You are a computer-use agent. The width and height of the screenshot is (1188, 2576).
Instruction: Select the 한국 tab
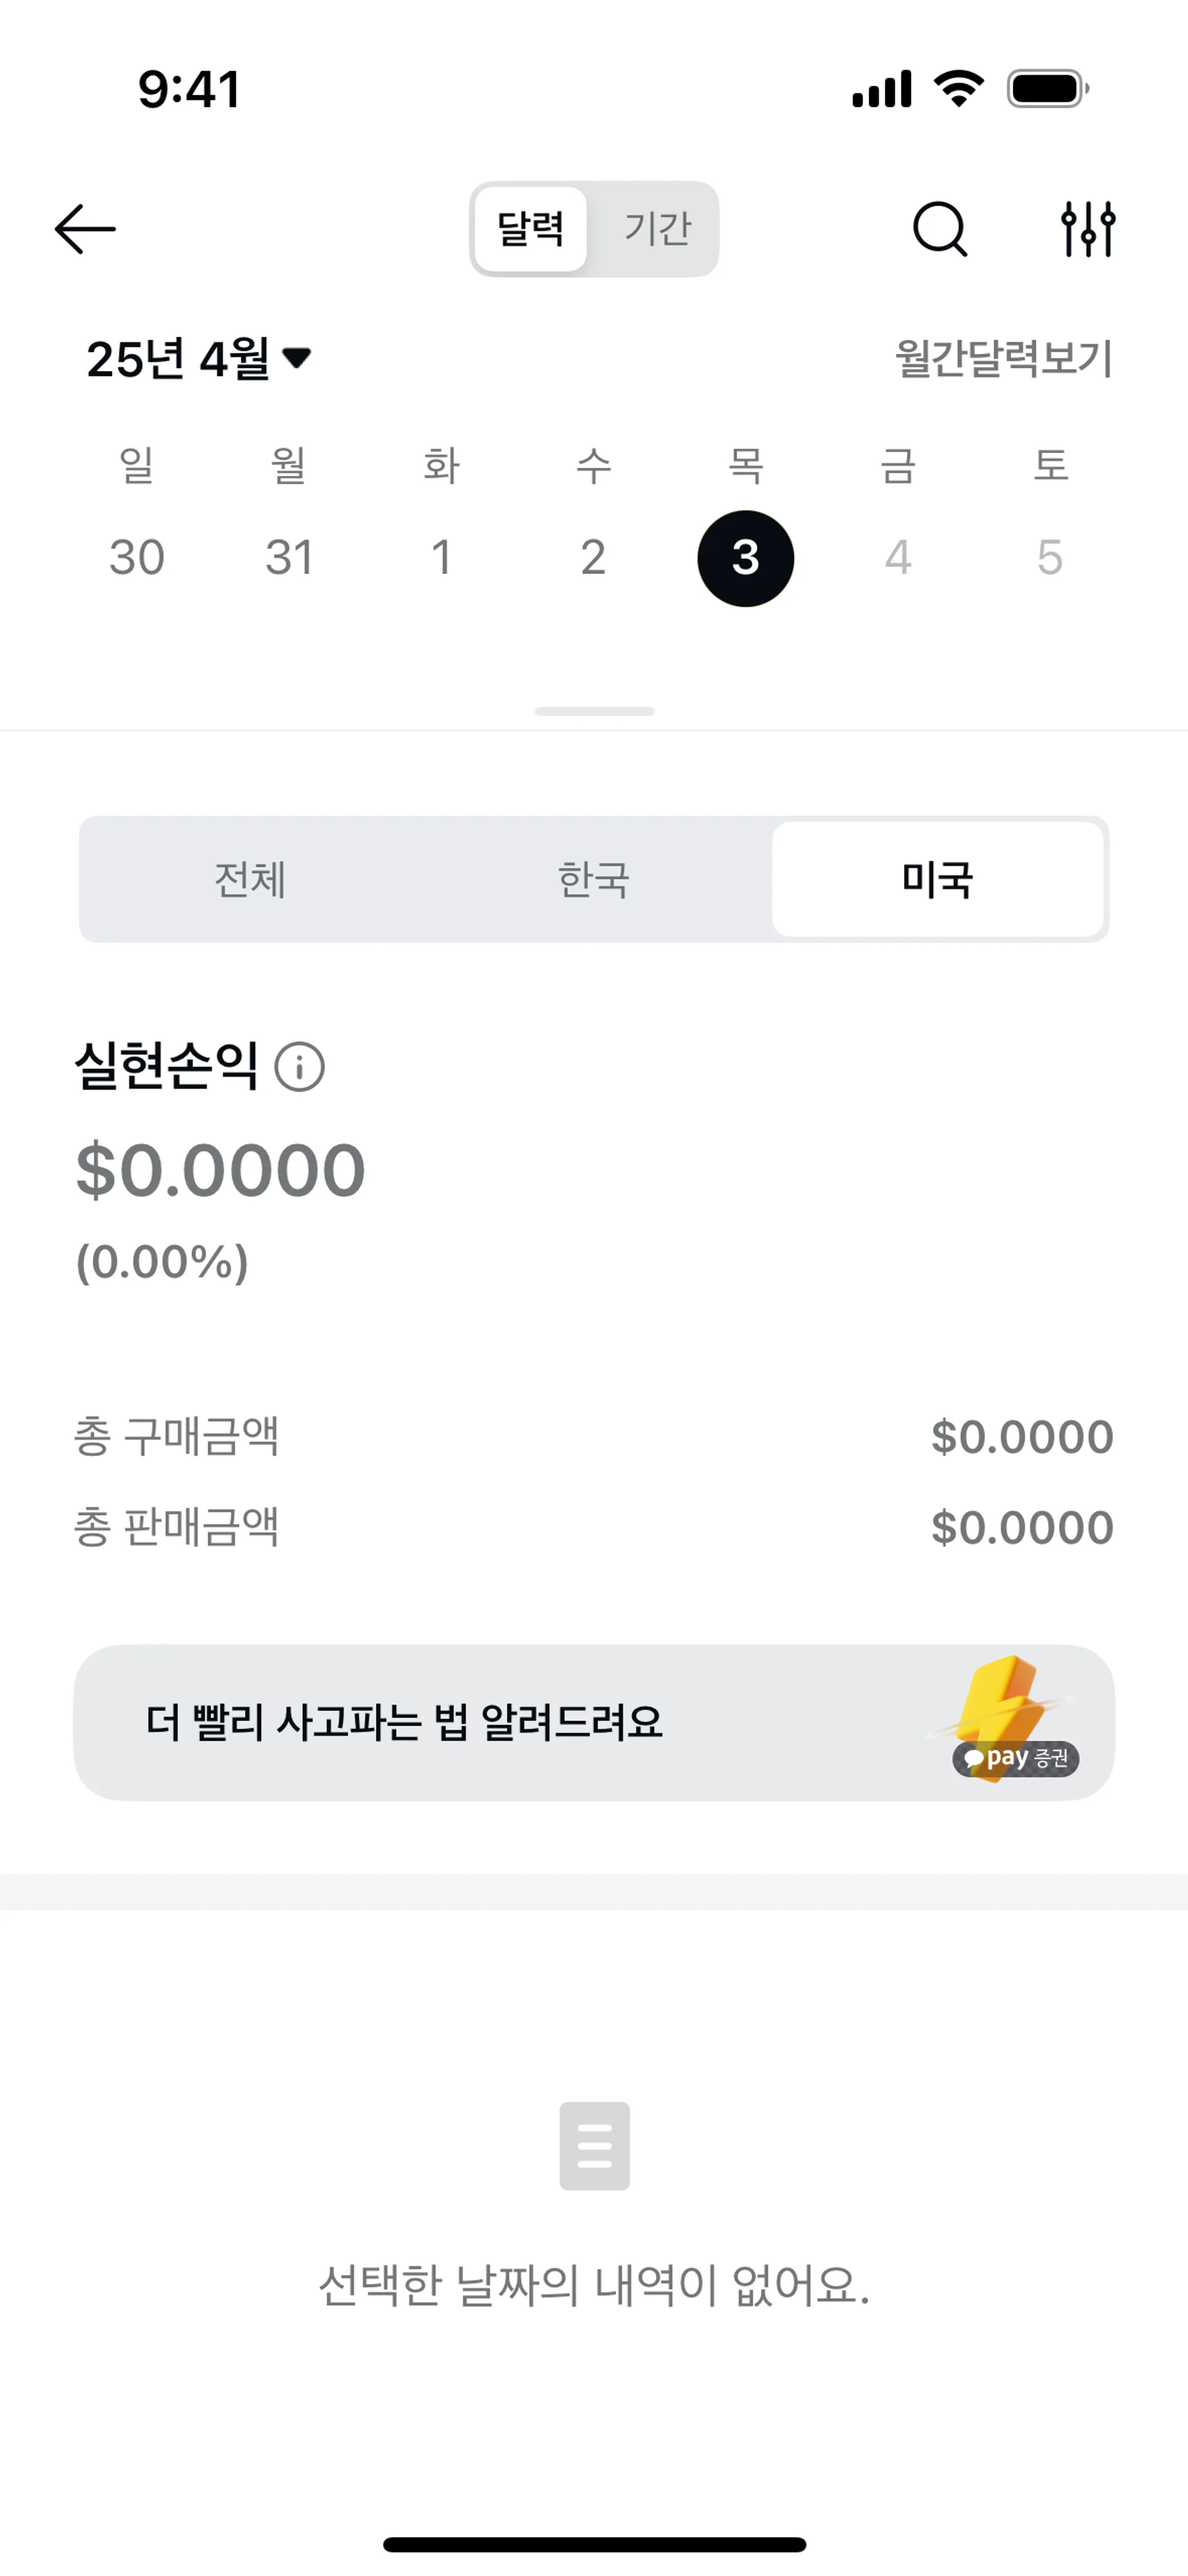[594, 880]
